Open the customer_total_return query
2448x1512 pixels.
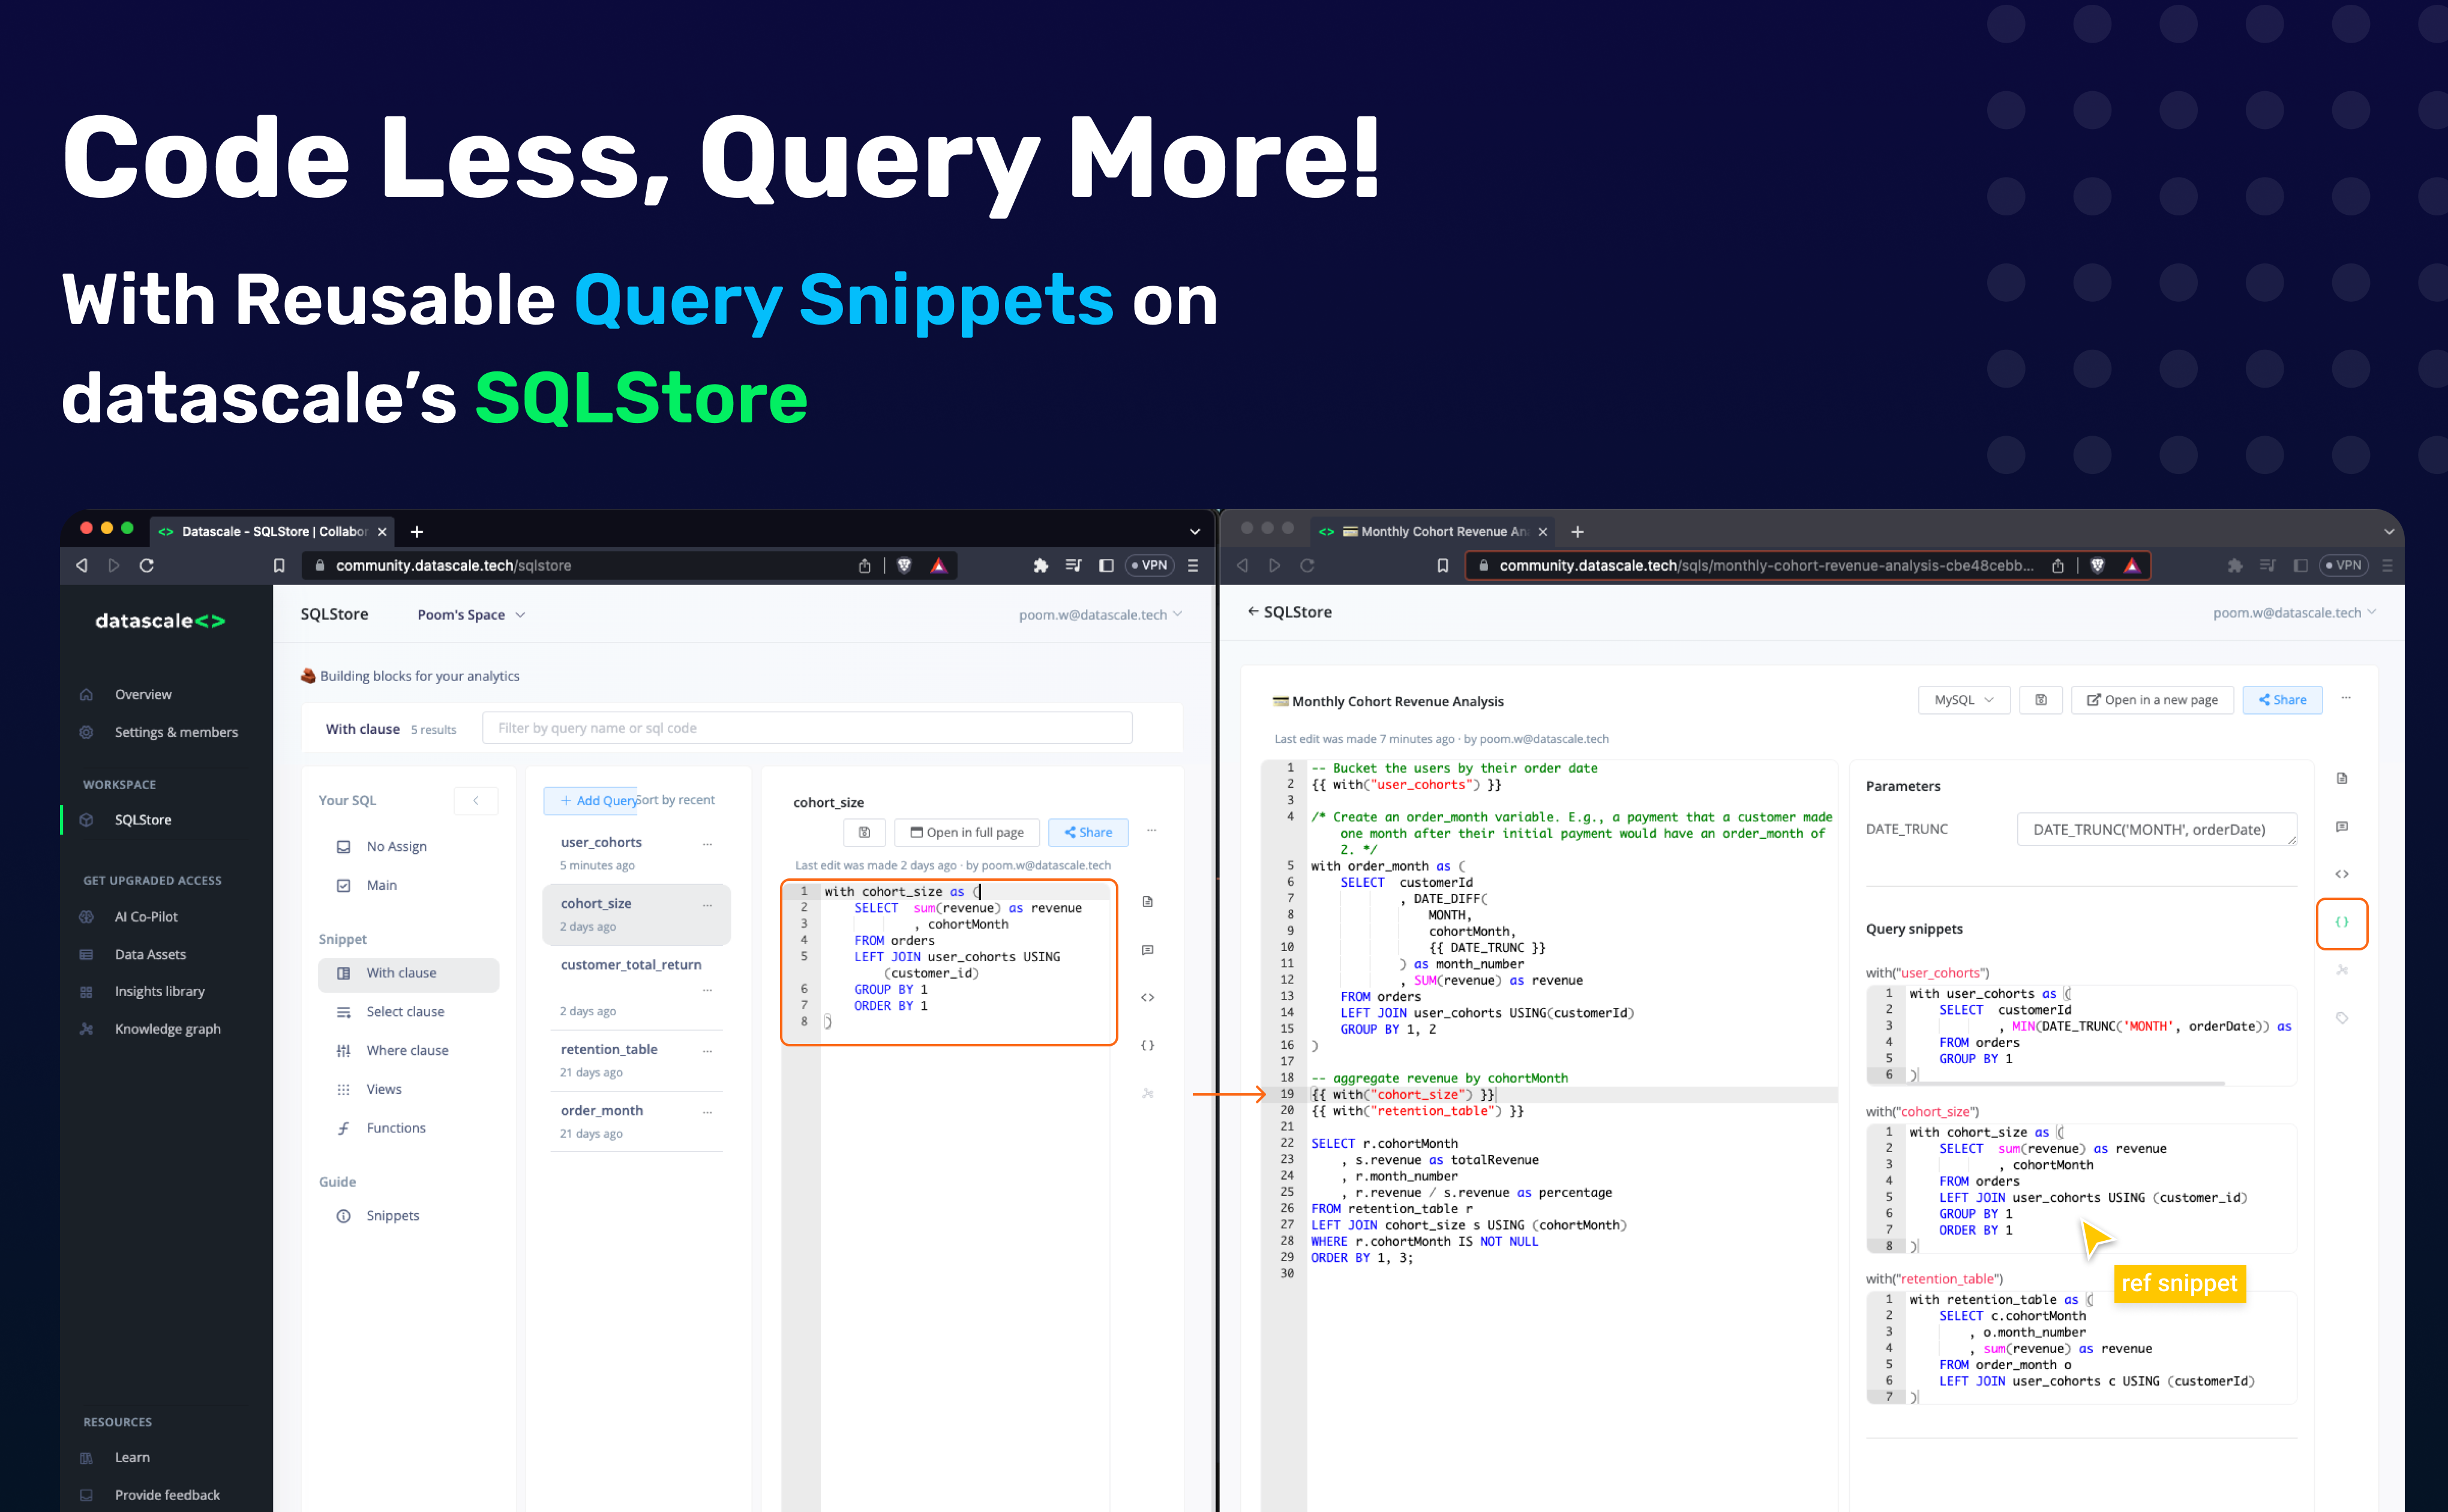click(631, 965)
